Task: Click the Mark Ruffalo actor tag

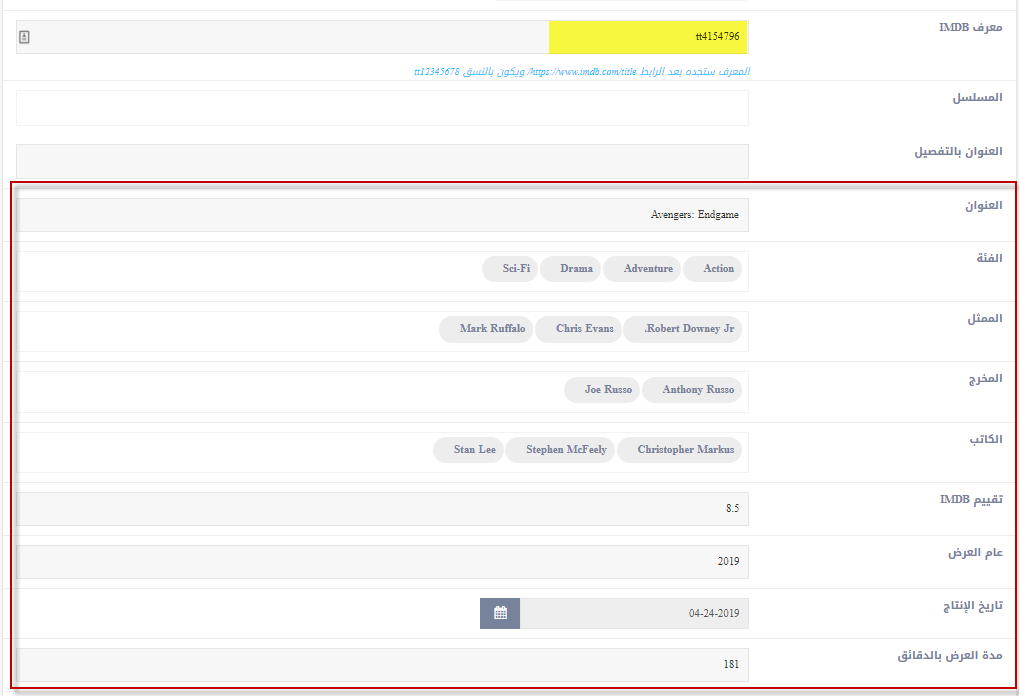Action: pos(486,329)
